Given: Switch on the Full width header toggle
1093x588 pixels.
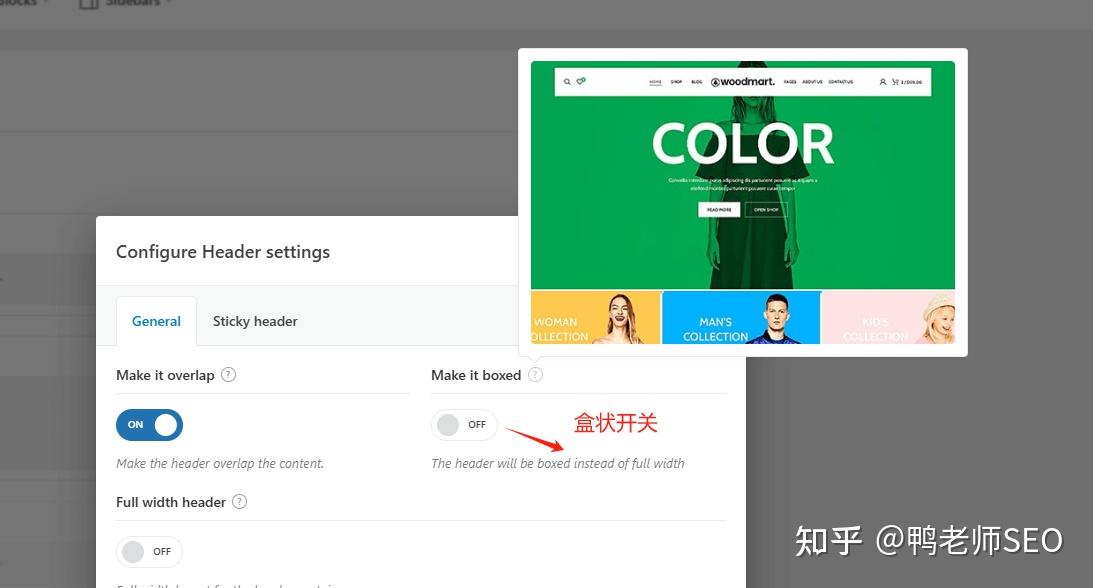Looking at the screenshot, I should coord(149,551).
